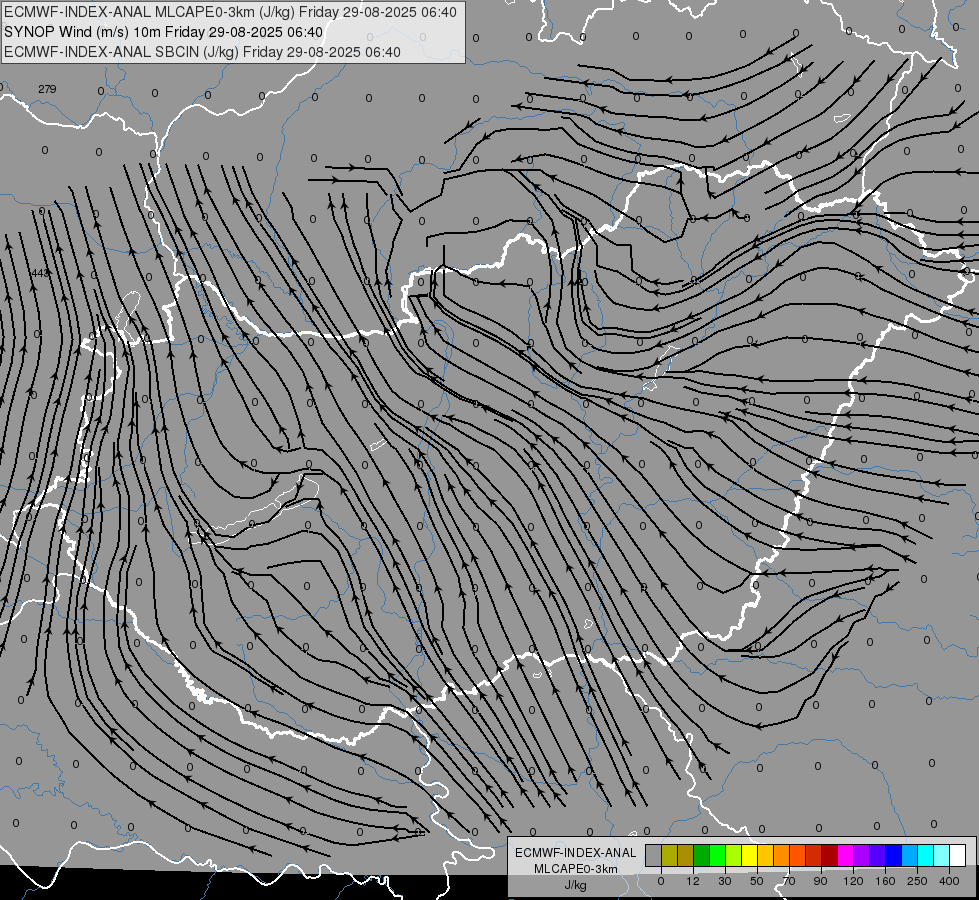Click the legend scale label 12
979x900 pixels.
[693, 881]
